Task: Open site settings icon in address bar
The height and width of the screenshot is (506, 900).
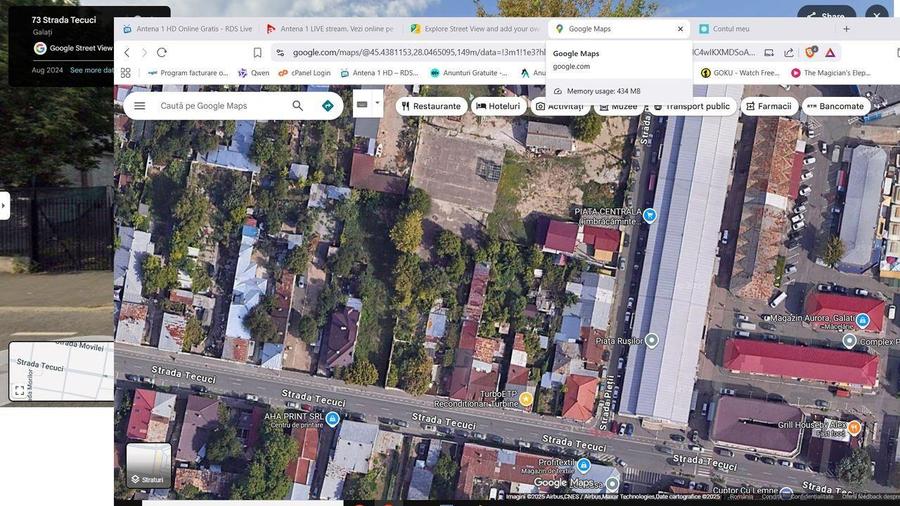Action: click(x=280, y=53)
